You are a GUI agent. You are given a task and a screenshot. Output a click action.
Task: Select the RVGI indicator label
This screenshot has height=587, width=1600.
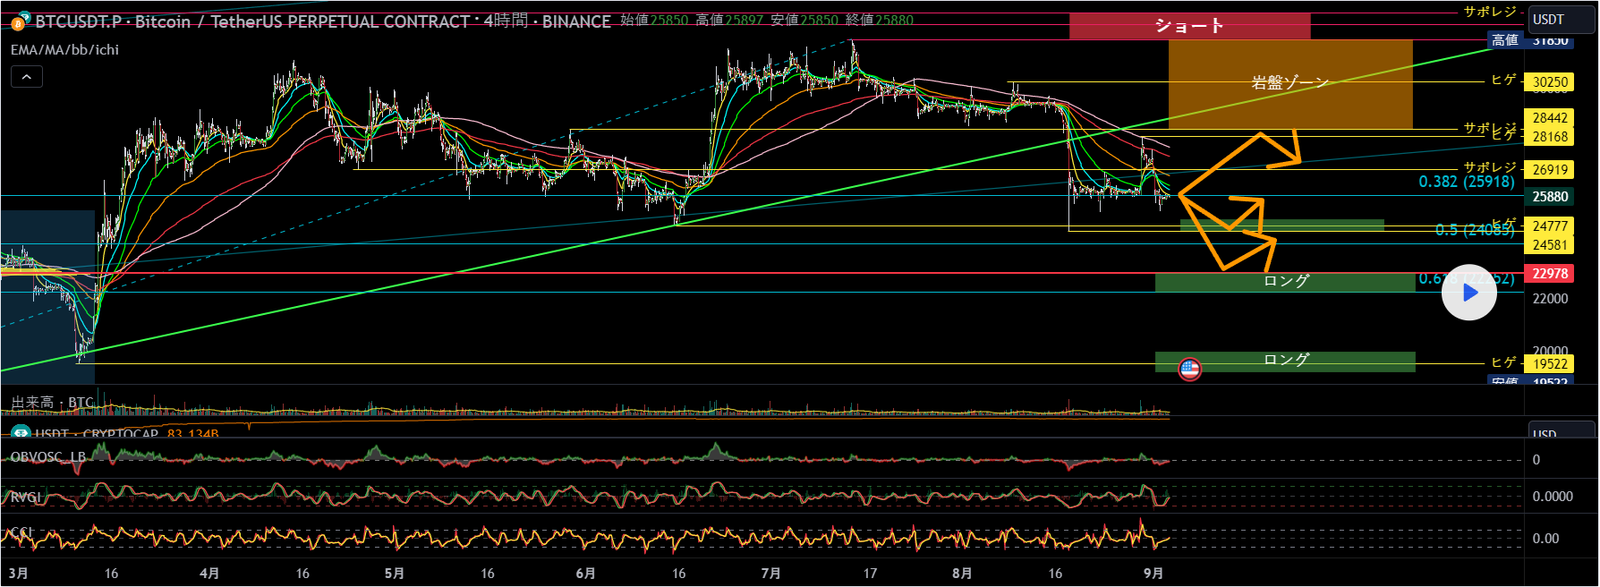coord(26,497)
